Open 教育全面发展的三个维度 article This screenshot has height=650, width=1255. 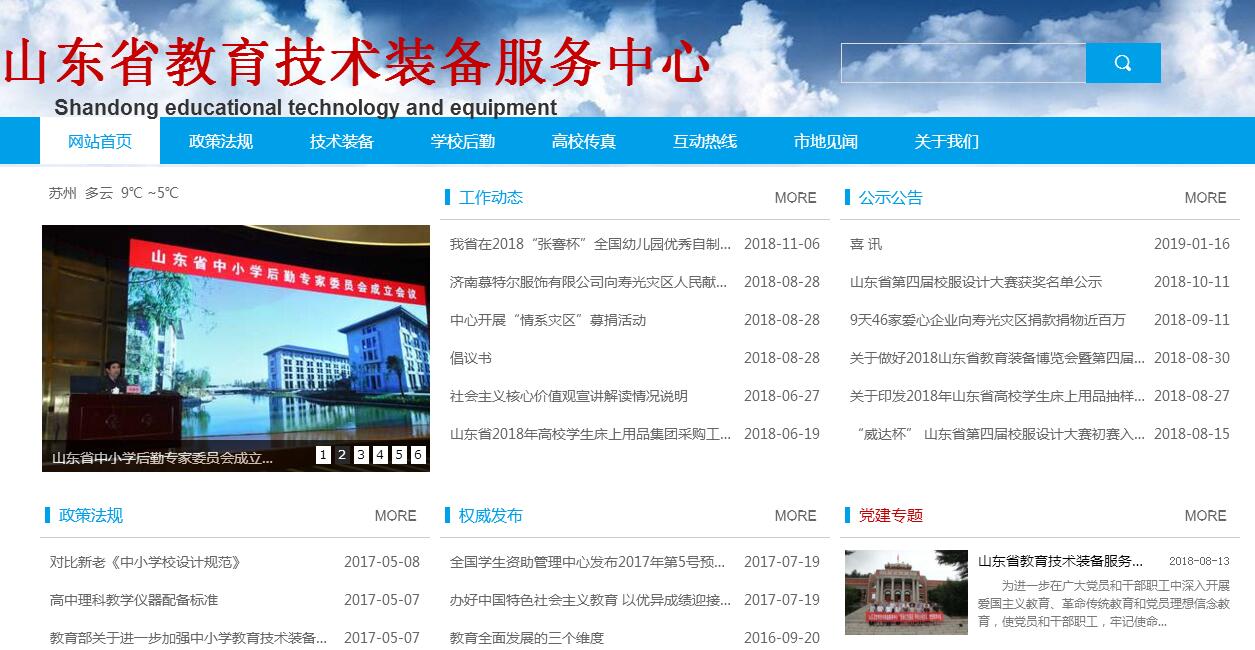527,638
